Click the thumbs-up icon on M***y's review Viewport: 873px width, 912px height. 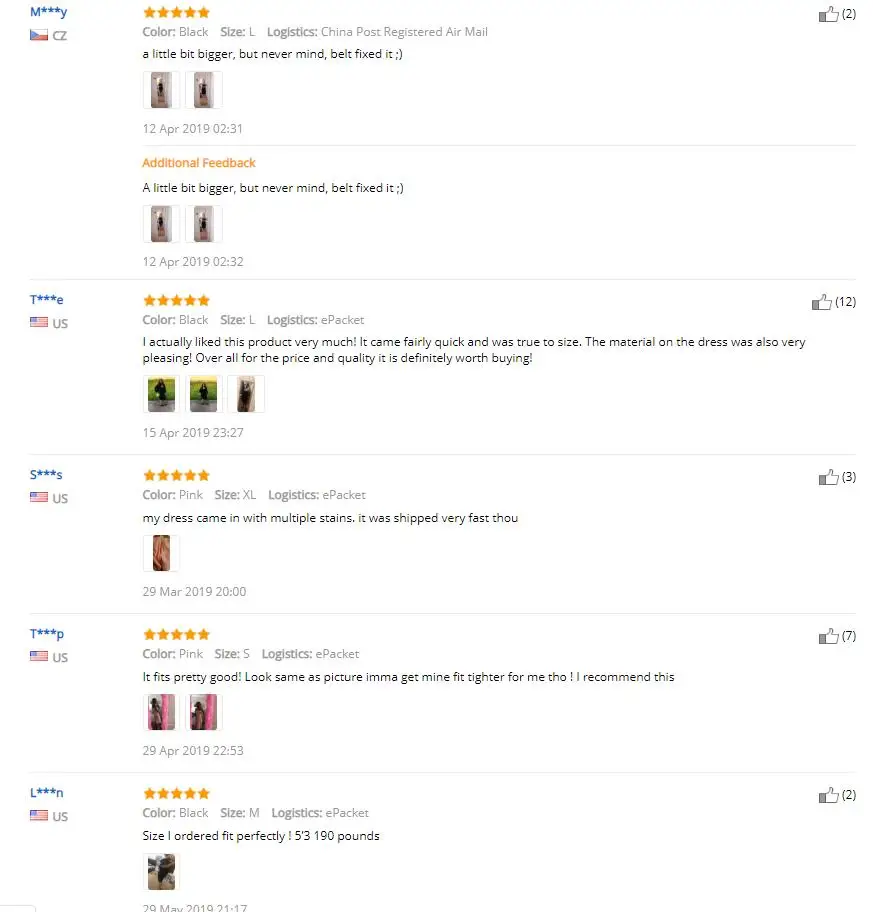[828, 14]
